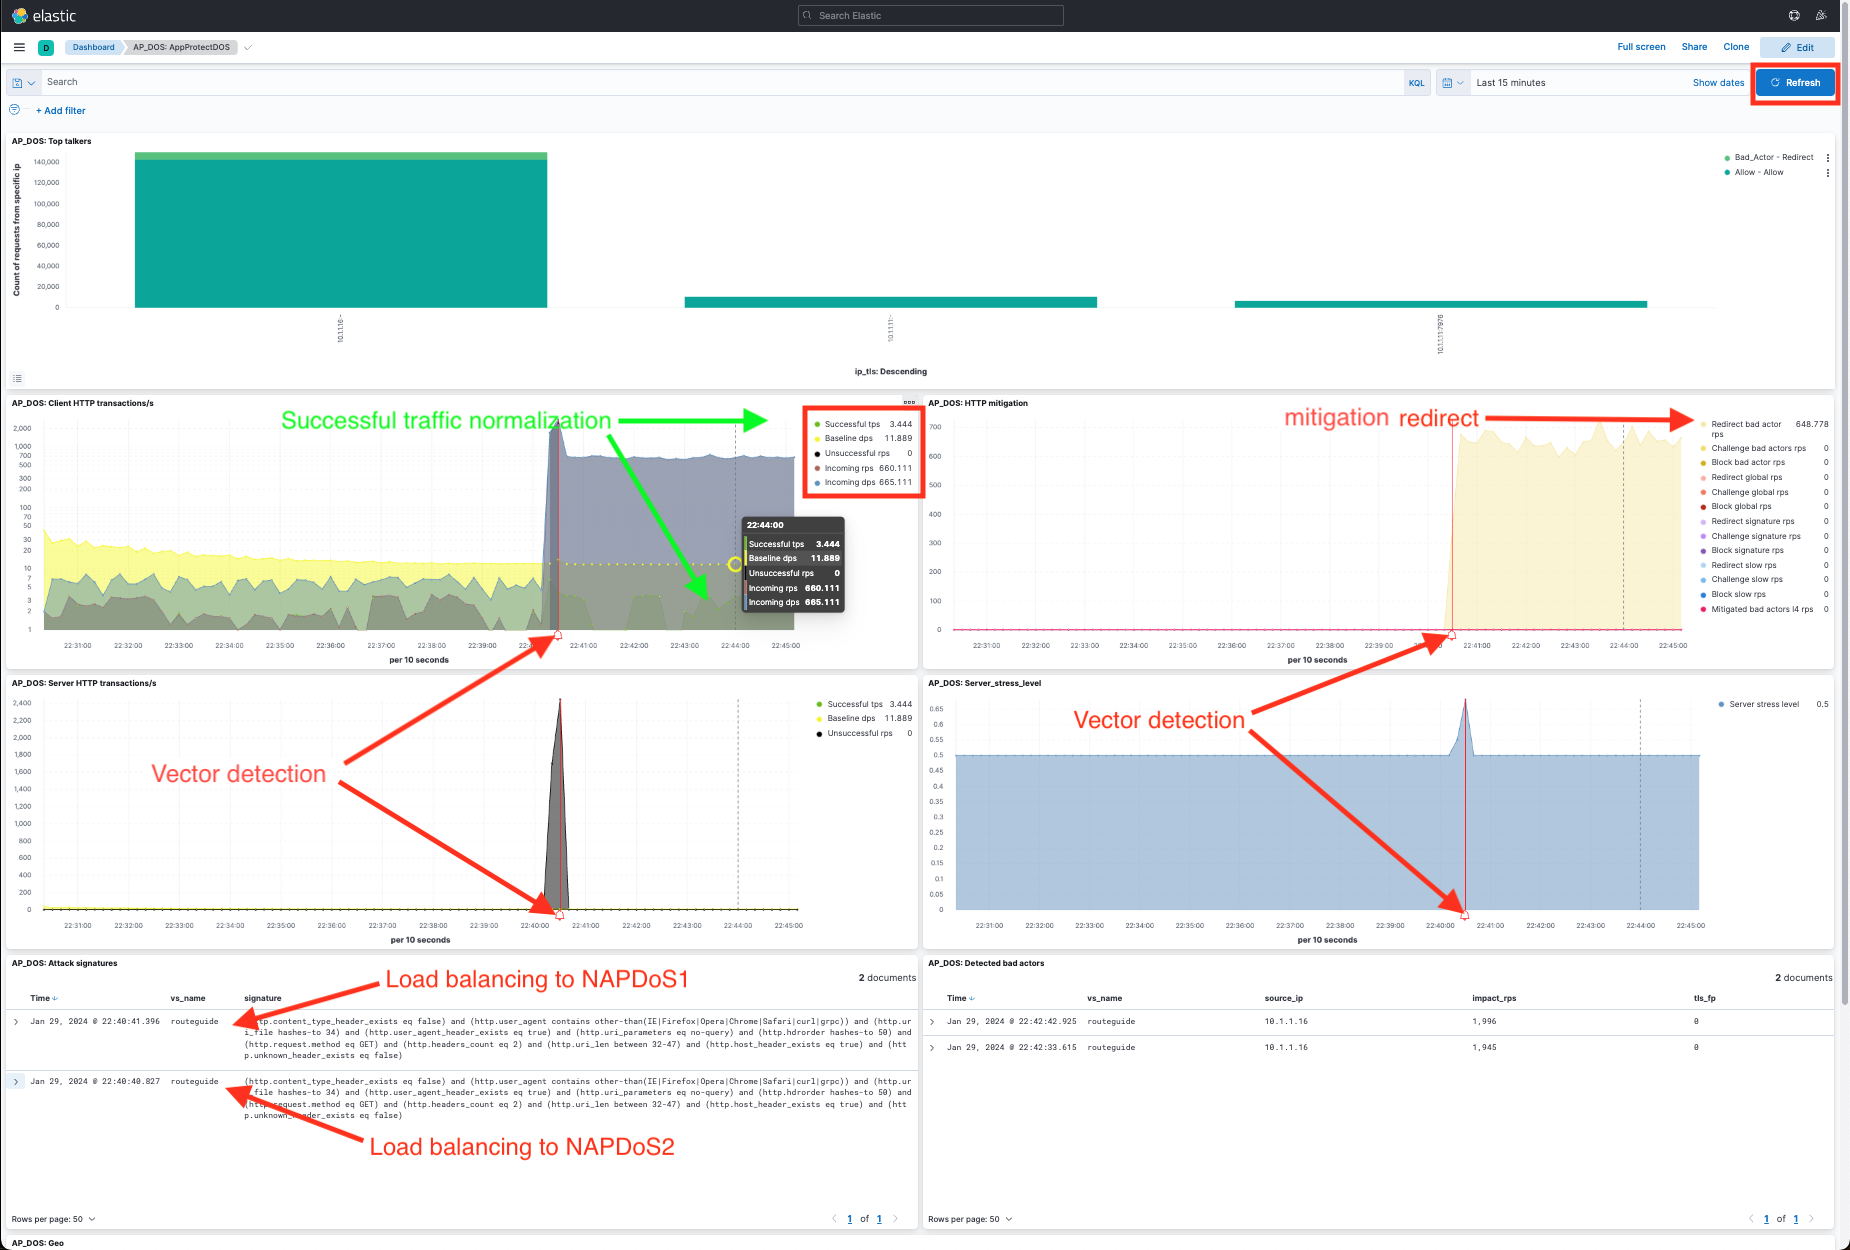Image resolution: width=1850 pixels, height=1250 pixels.
Task: Expand the 22:40:40.827 attack signature row
Action: 16,1082
